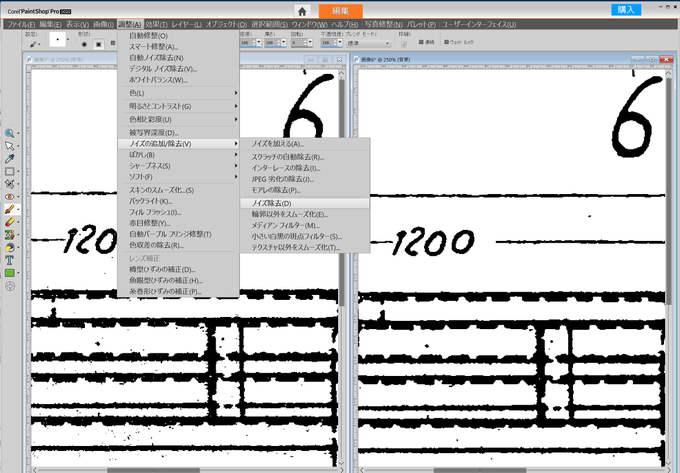Select the Zoom magnifier tool

(9, 133)
